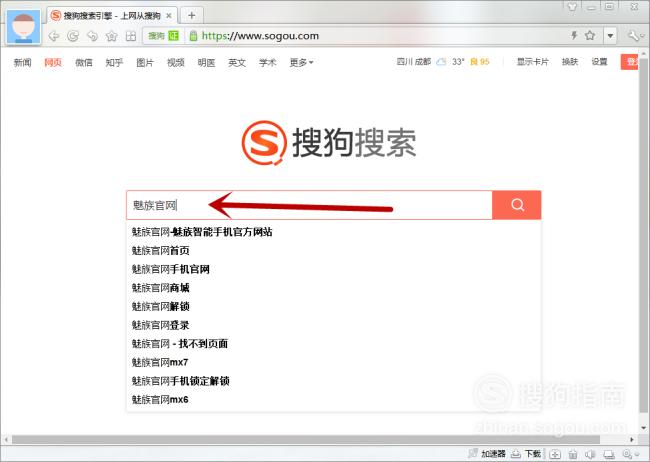Open the favorites star in navigation bar

tap(112, 36)
